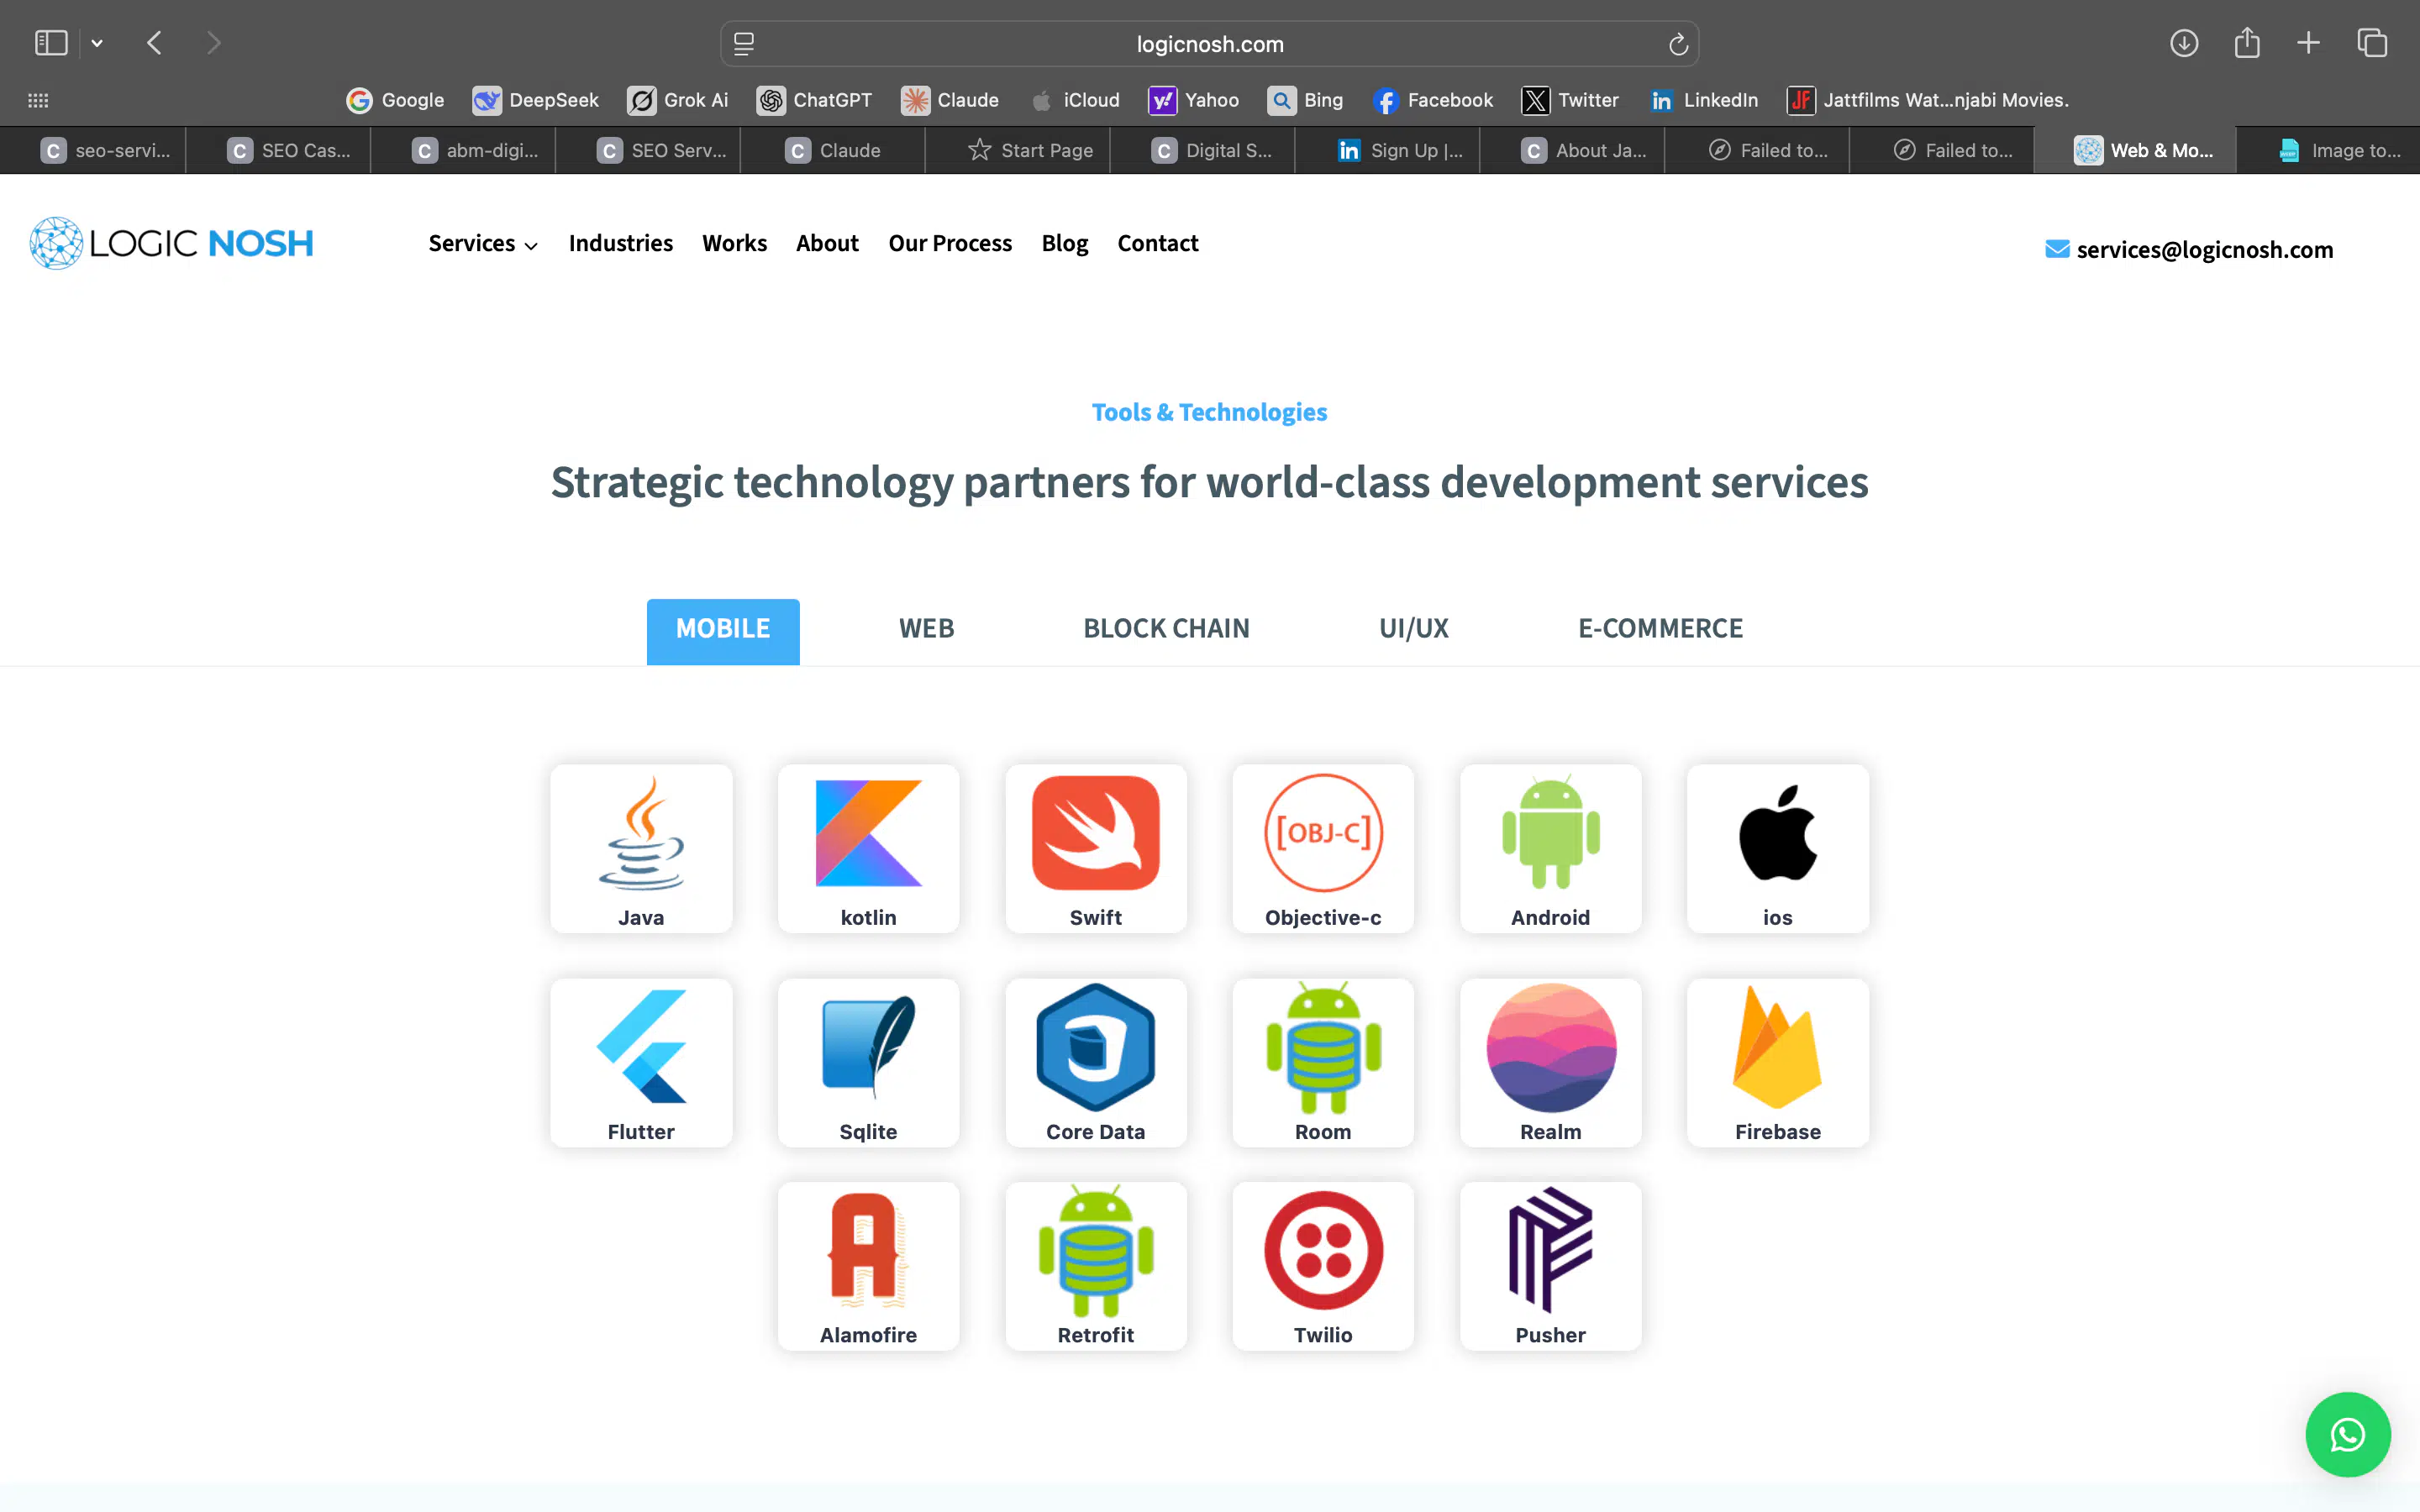Viewport: 2420px width, 1512px height.
Task: Expand the Services navigation dropdown
Action: pos(482,243)
